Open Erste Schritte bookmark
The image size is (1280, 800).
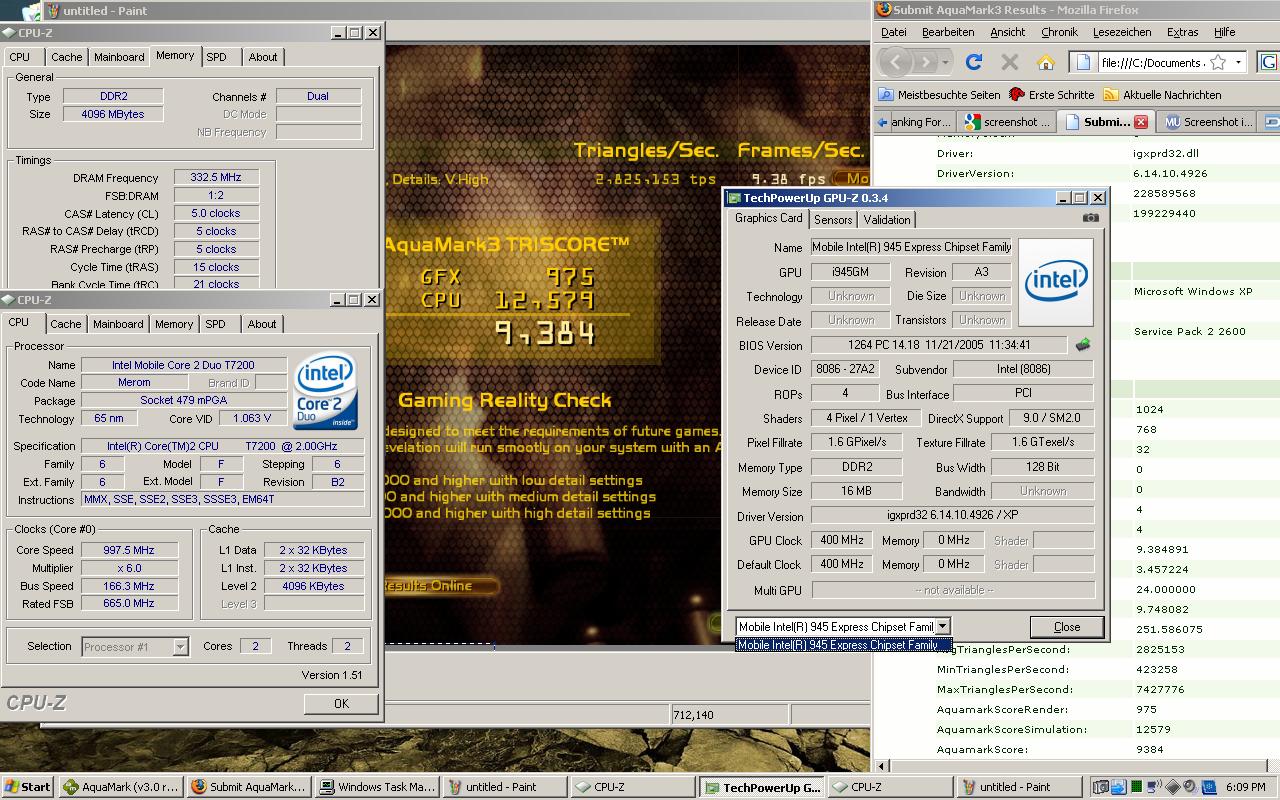[1051, 94]
